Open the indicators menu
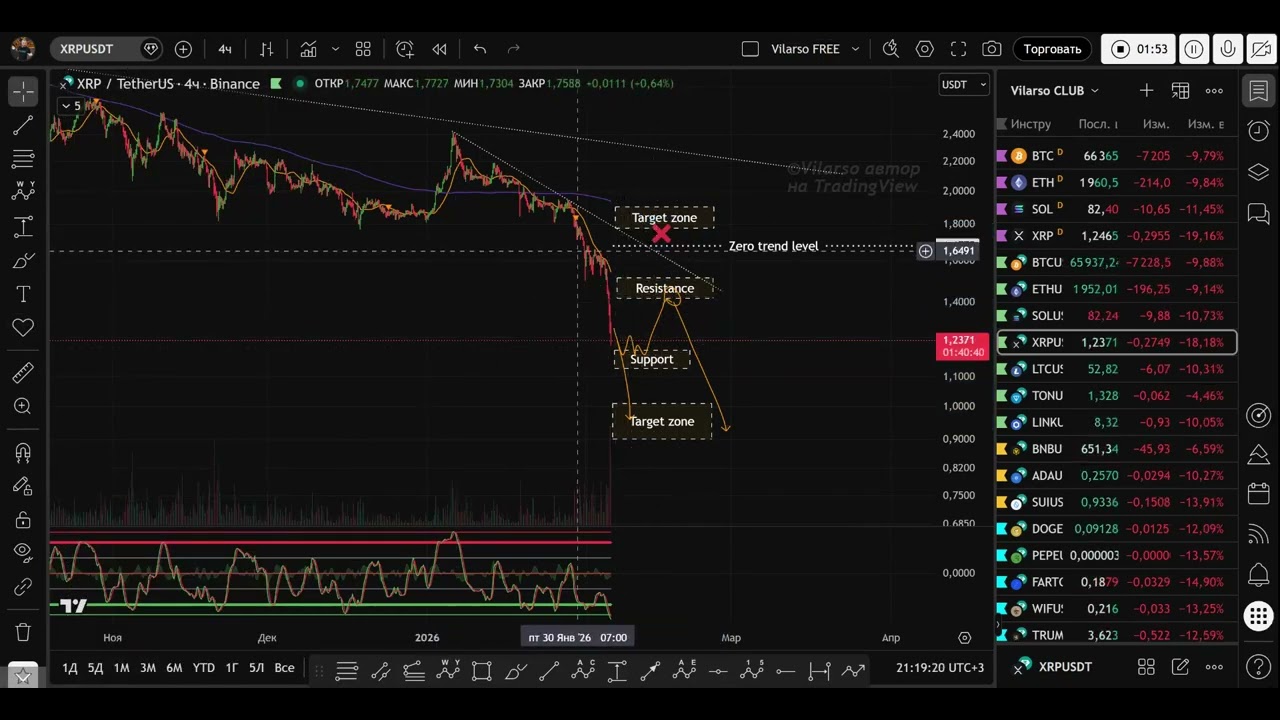The image size is (1280, 720). click(x=308, y=49)
